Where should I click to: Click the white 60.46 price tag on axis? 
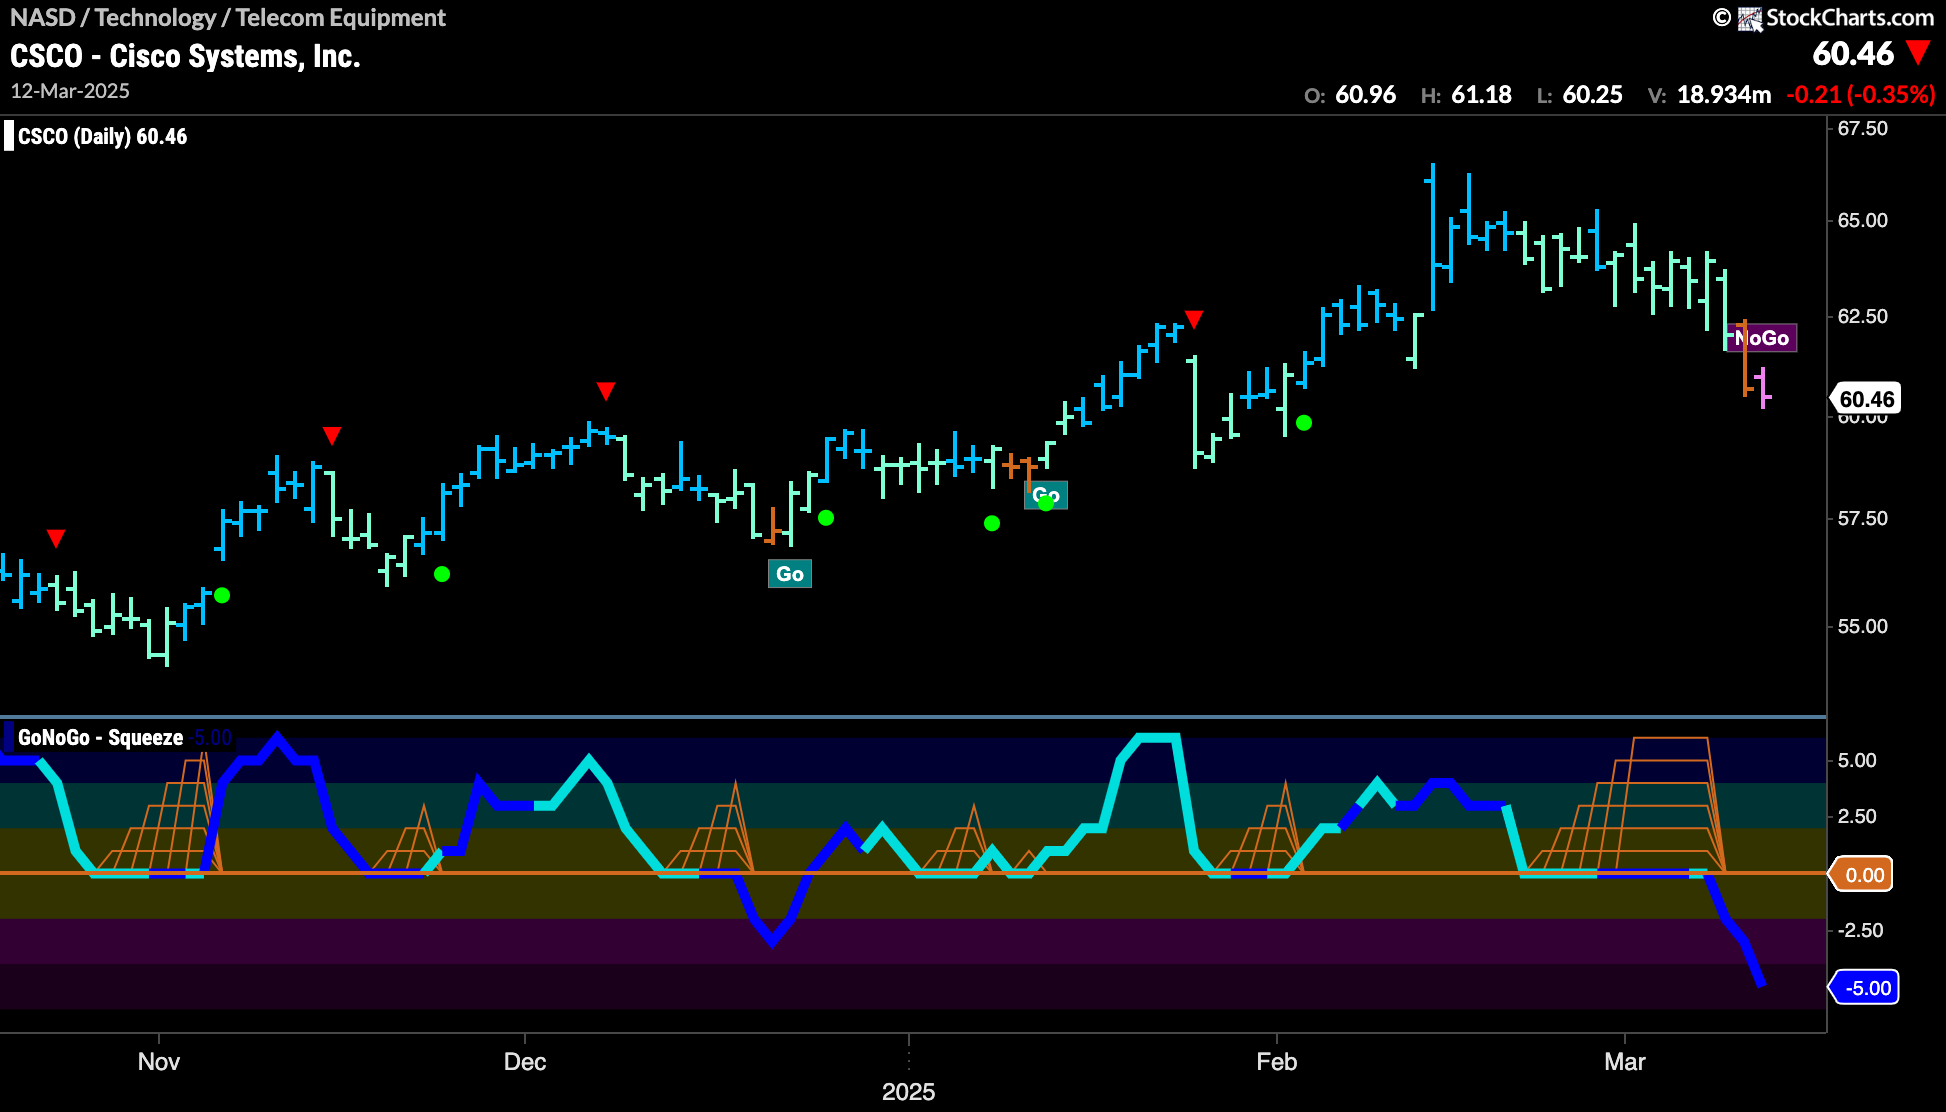[x=1866, y=399]
